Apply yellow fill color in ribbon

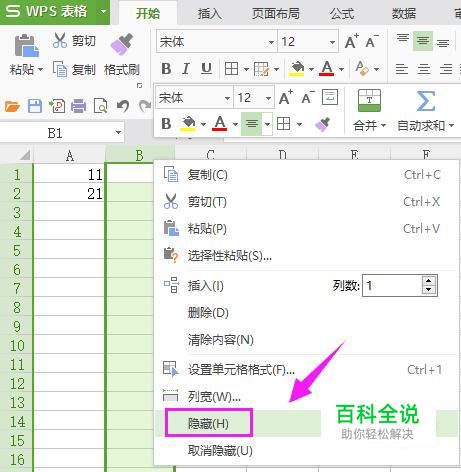[x=297, y=69]
